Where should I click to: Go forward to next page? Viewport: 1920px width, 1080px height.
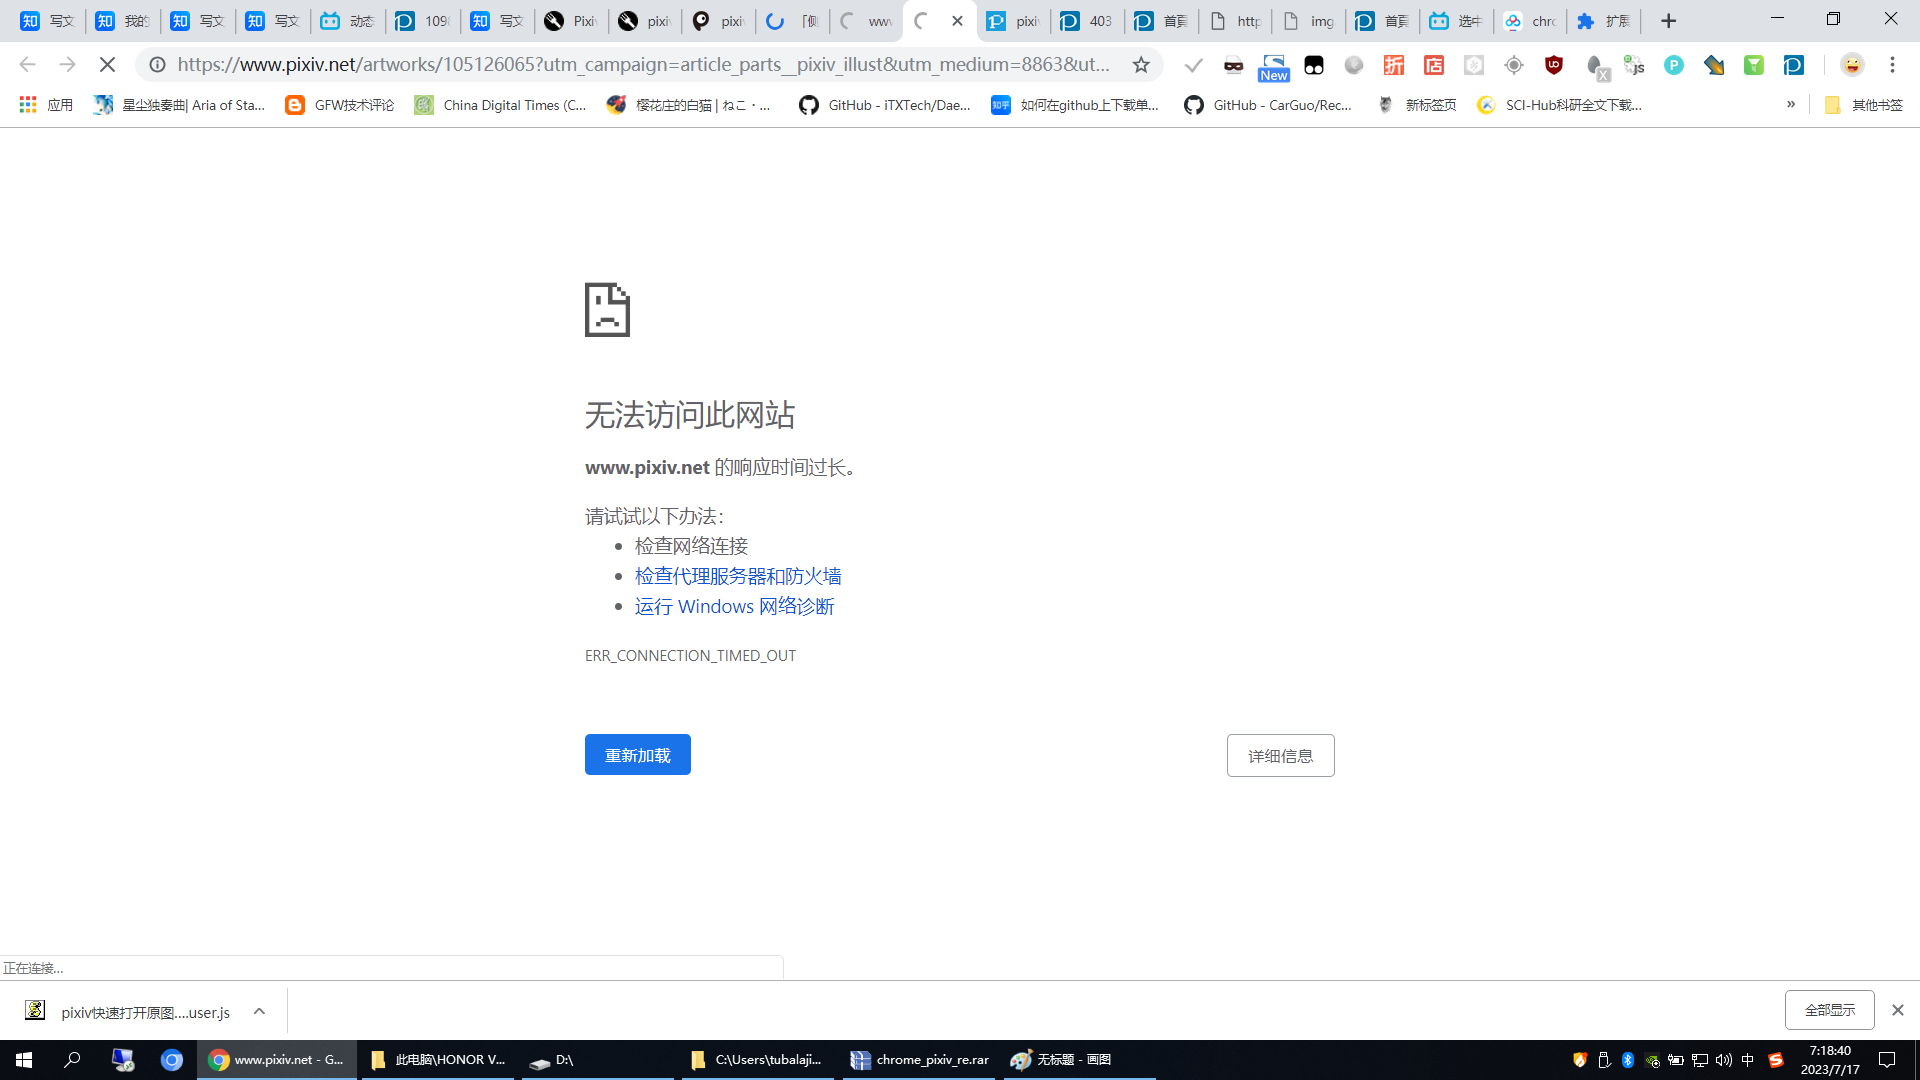pos(67,65)
